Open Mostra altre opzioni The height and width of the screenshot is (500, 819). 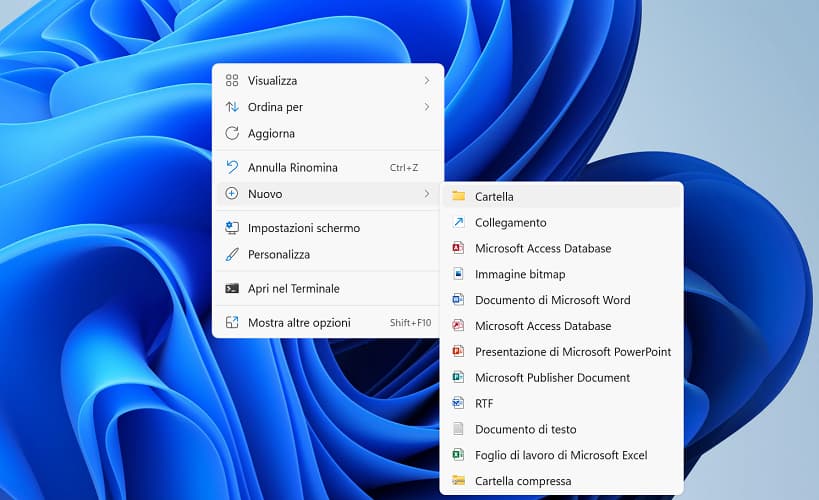pyautogui.click(x=299, y=323)
